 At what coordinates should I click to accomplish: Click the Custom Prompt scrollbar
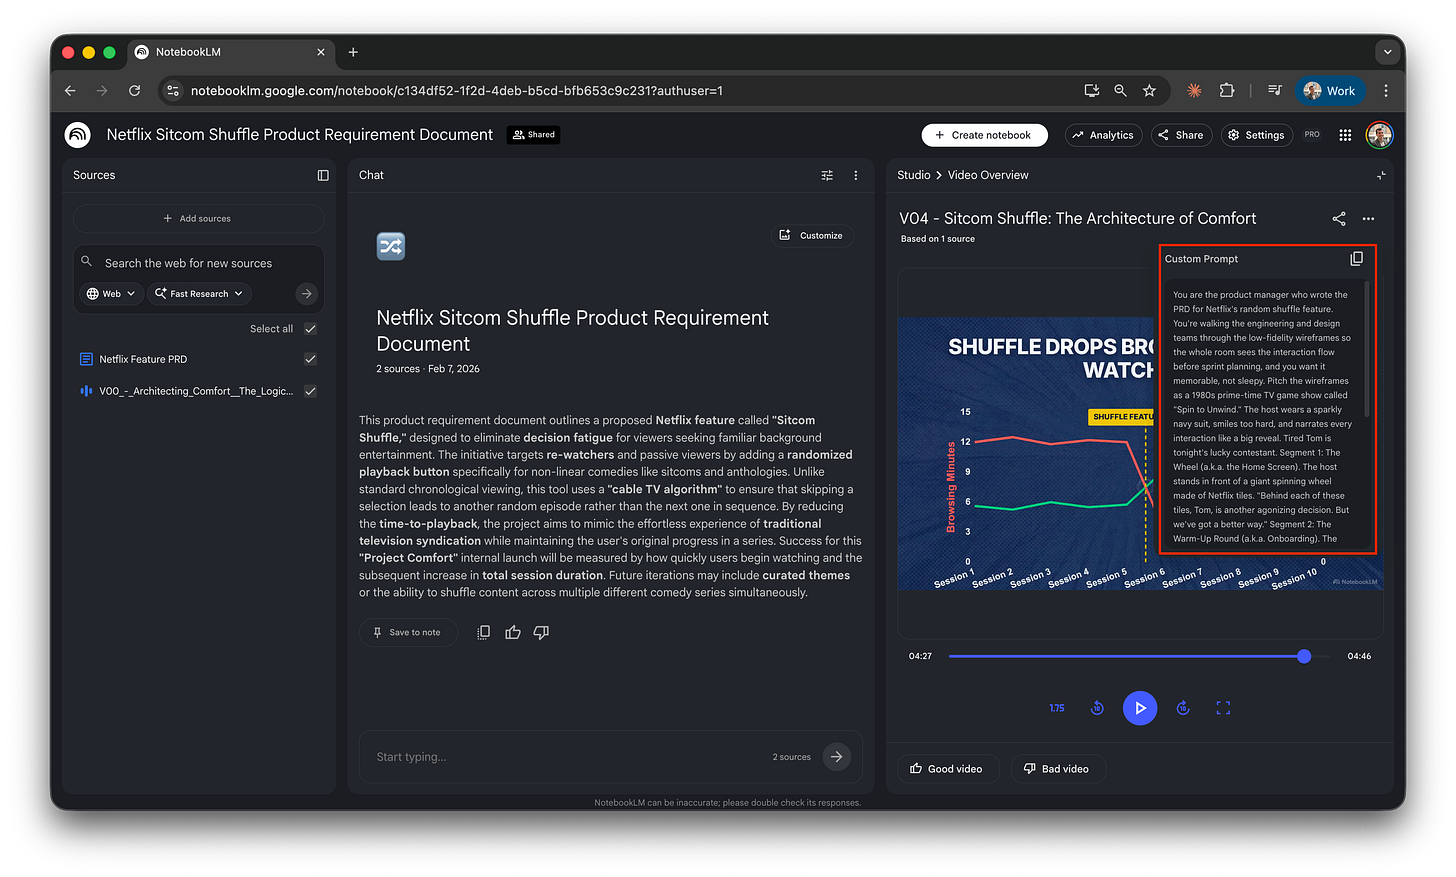(1367, 350)
